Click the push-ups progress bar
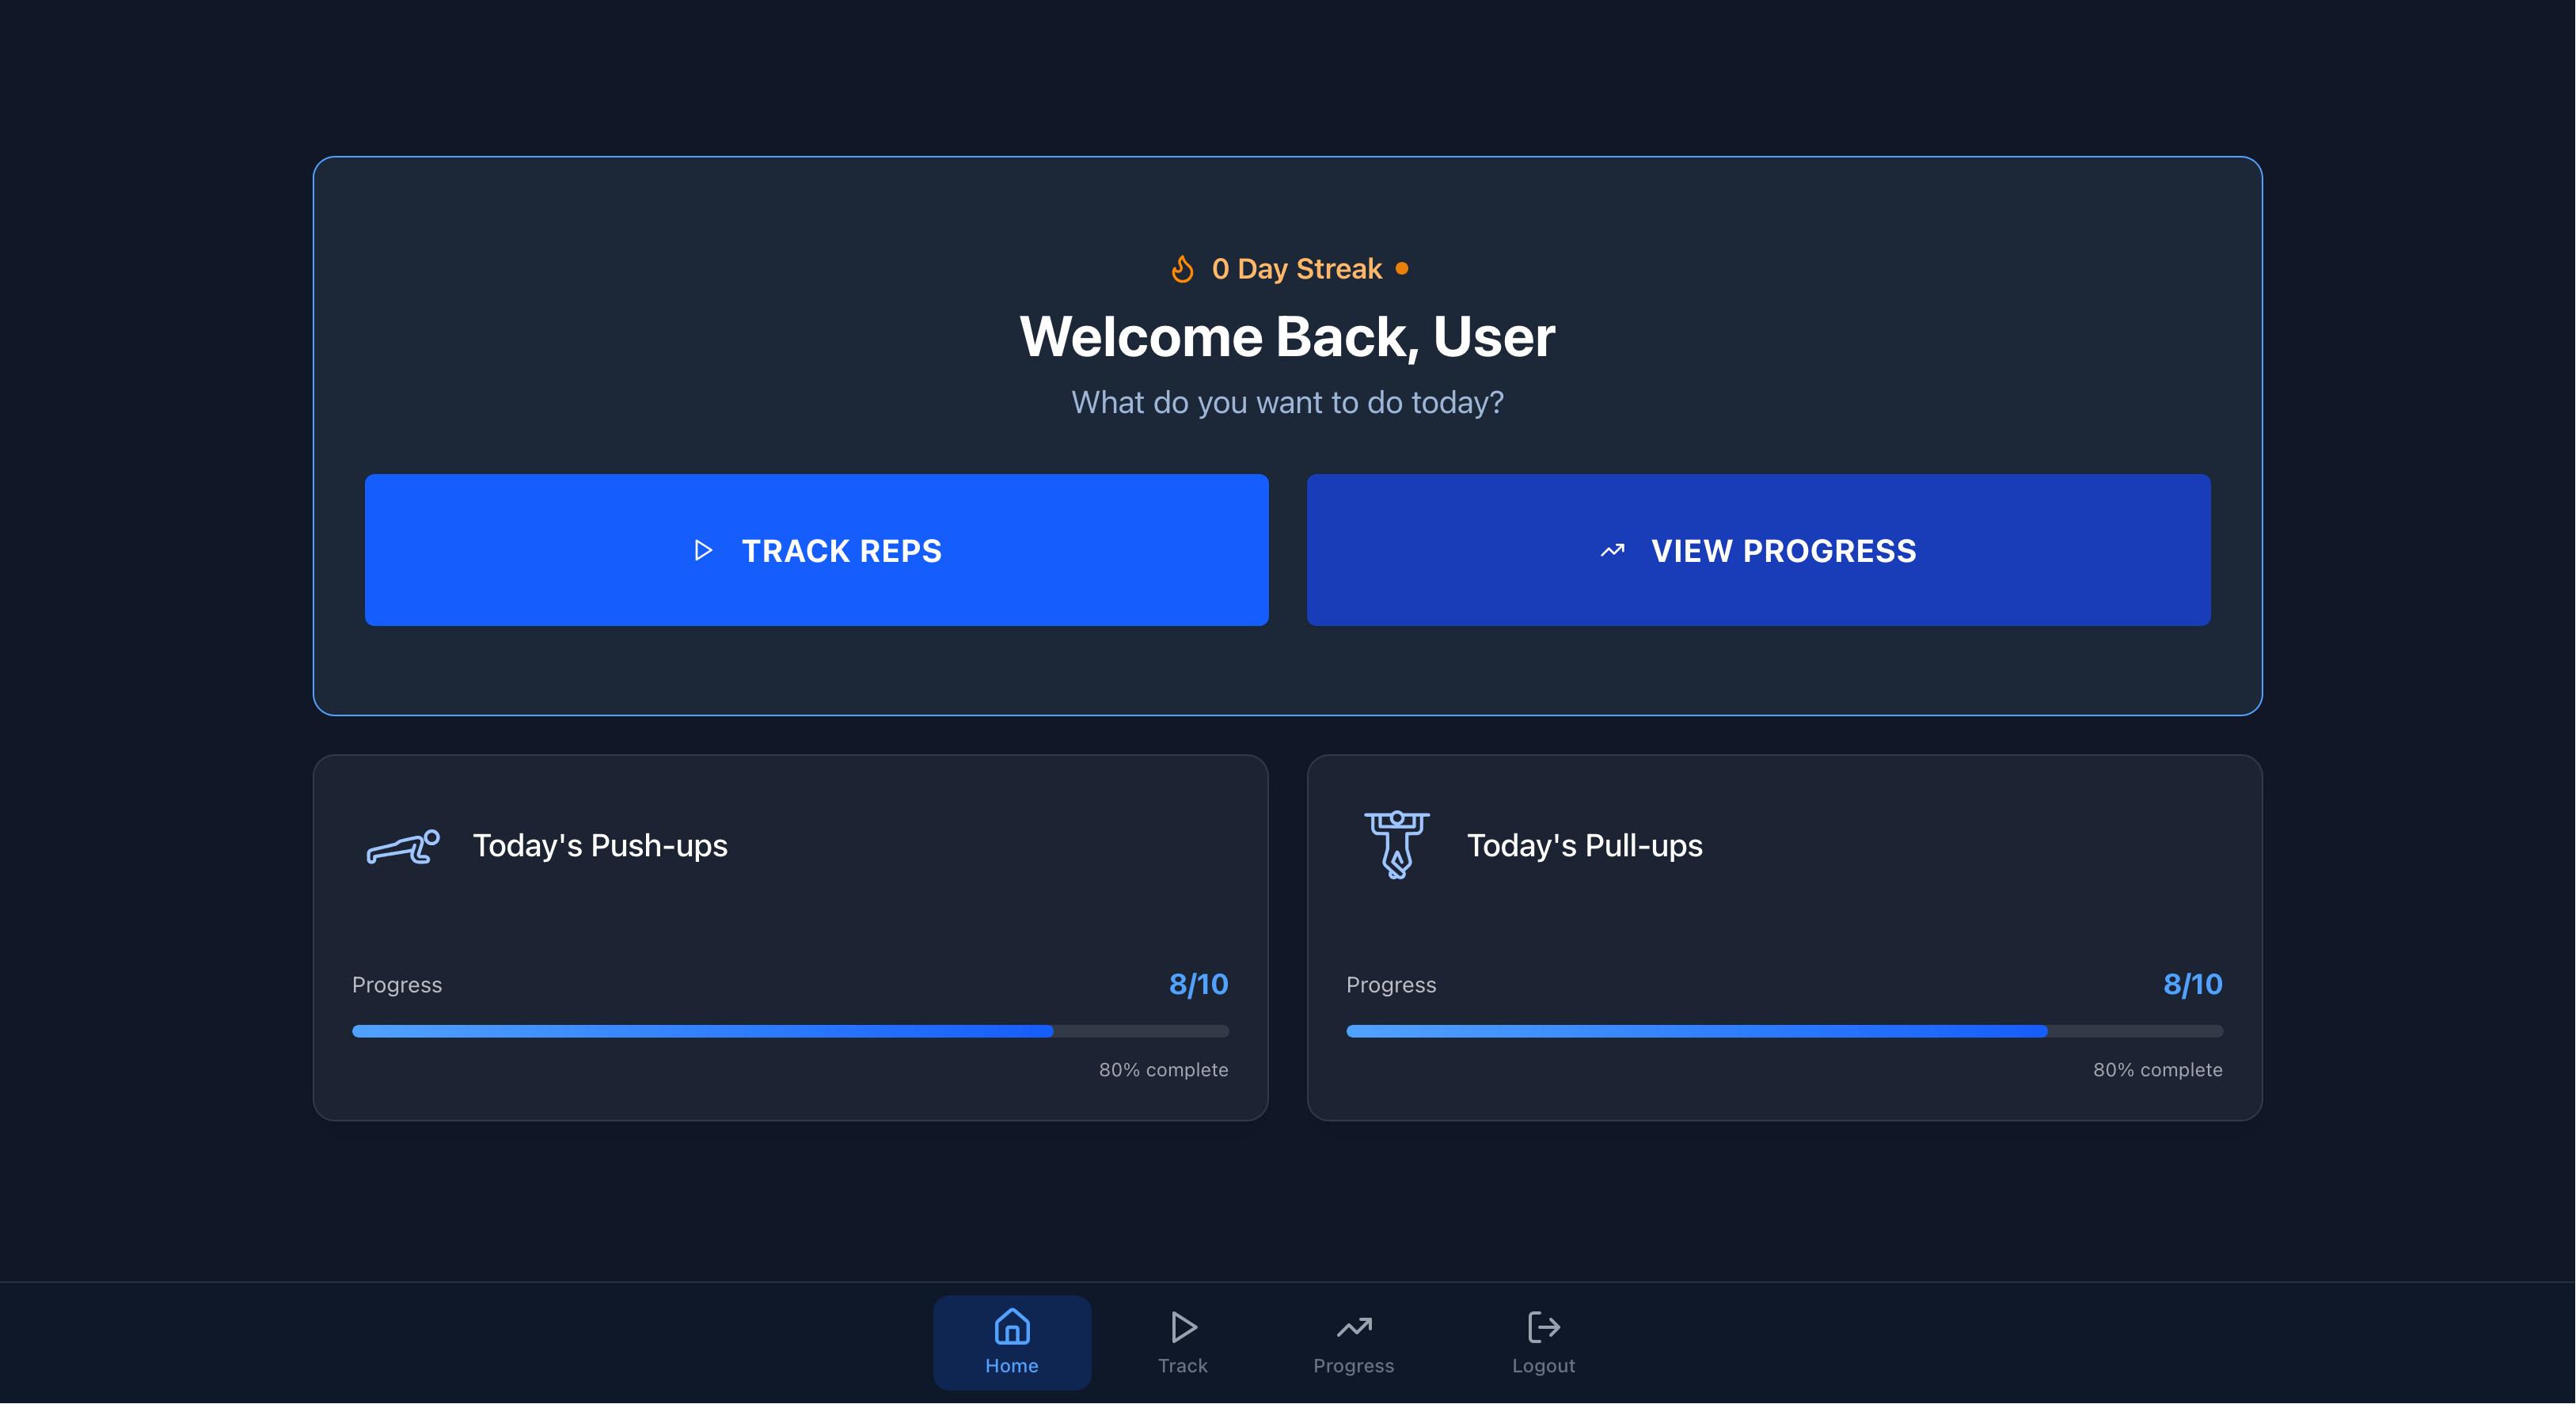The width and height of the screenshot is (2576, 1404). (x=790, y=1031)
